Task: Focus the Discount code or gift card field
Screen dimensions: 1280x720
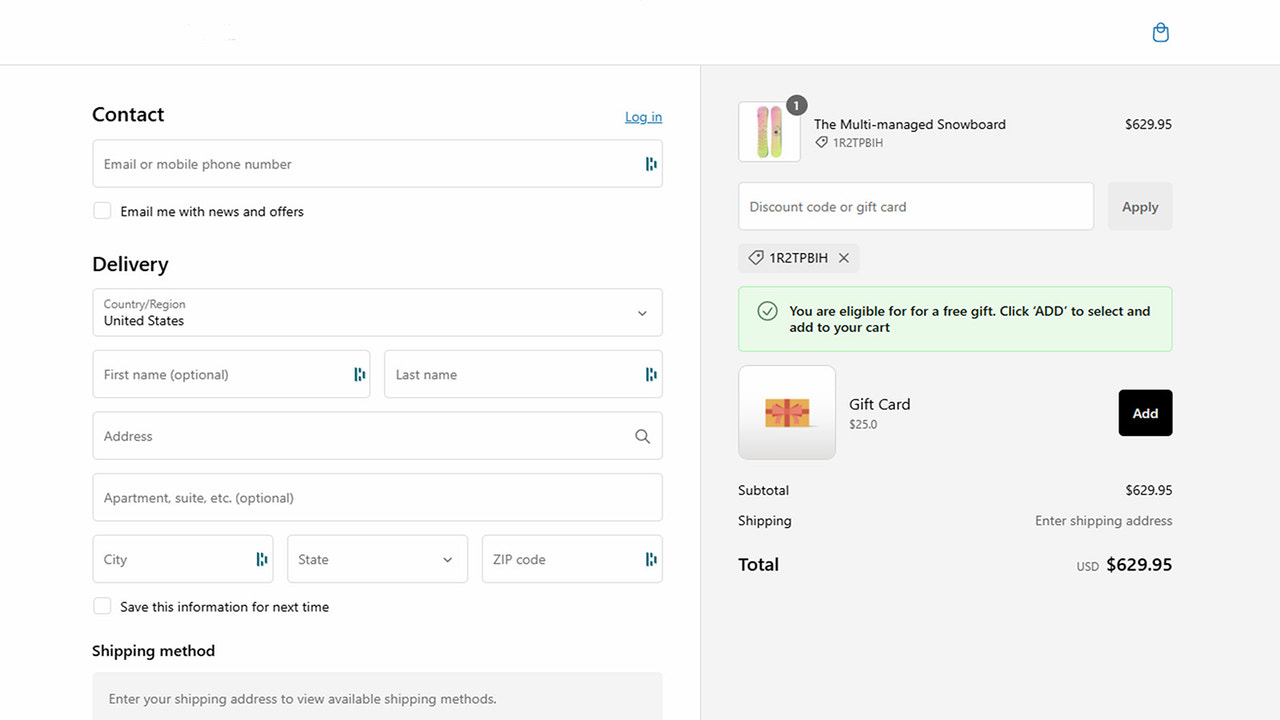Action: pyautogui.click(x=916, y=207)
